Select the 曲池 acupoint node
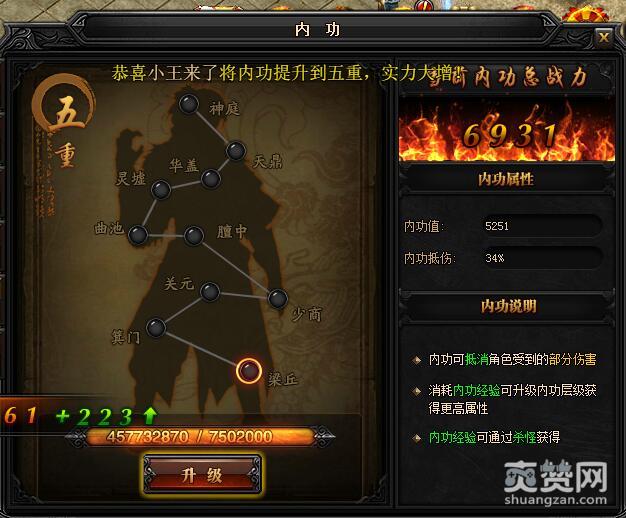The height and width of the screenshot is (518, 626). tap(138, 234)
